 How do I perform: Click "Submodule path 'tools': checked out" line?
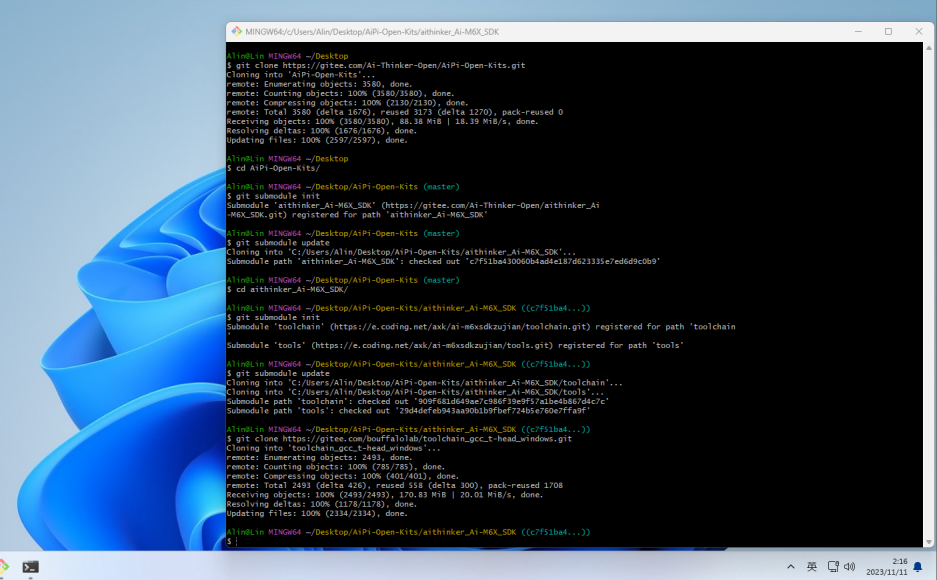409,411
